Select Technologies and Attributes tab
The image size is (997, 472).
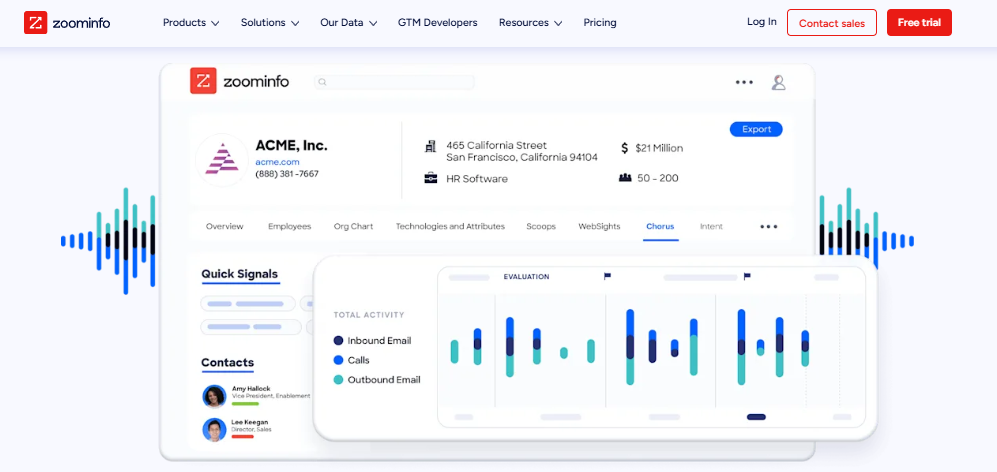[450, 226]
